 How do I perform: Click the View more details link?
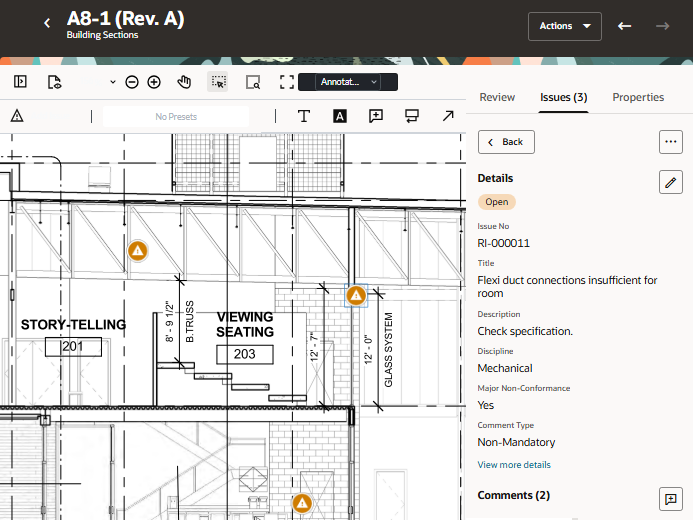coord(514,465)
